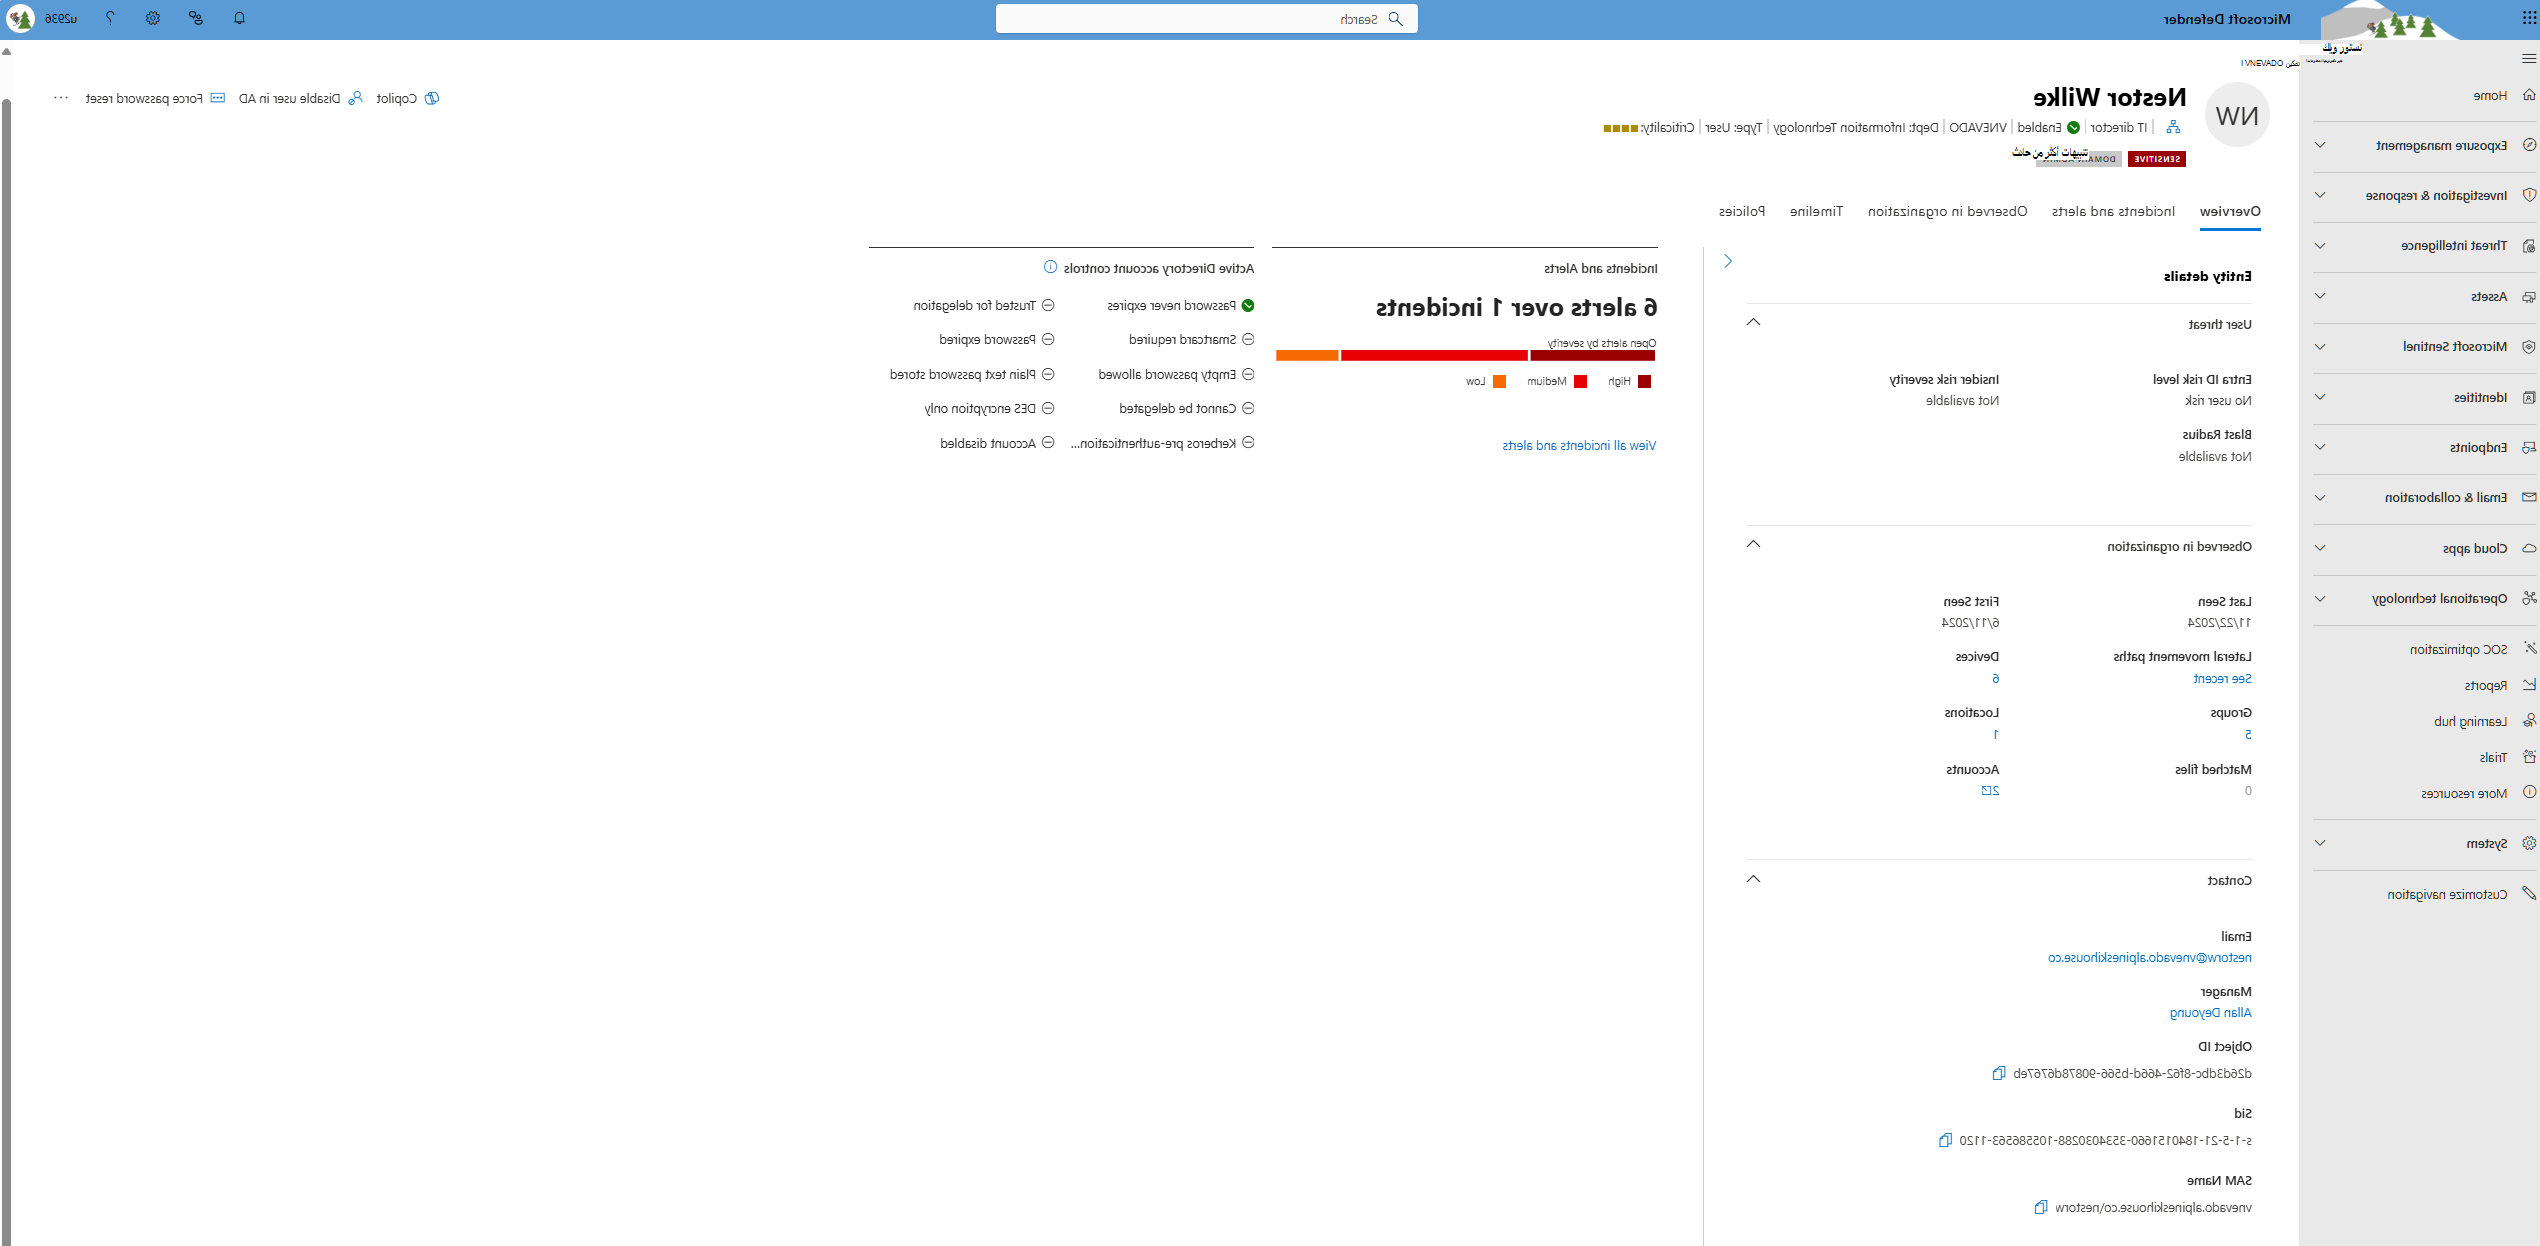Expand Assets in the sidebar
The image size is (2540, 1246).
(x=2320, y=296)
